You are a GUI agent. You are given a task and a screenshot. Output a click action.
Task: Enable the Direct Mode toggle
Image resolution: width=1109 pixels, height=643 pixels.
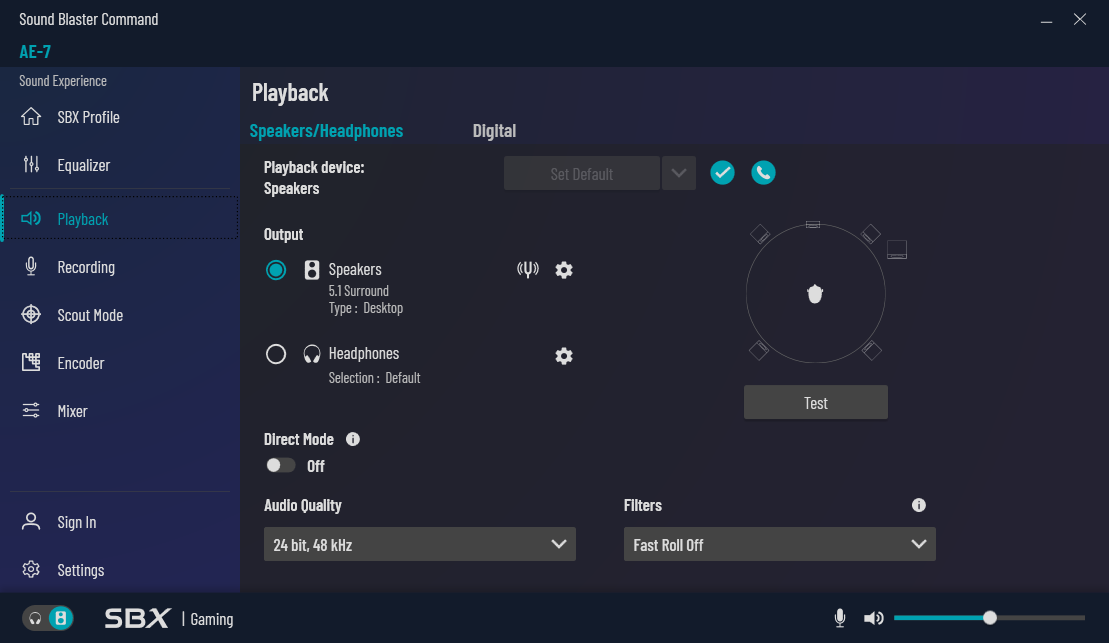pos(281,466)
